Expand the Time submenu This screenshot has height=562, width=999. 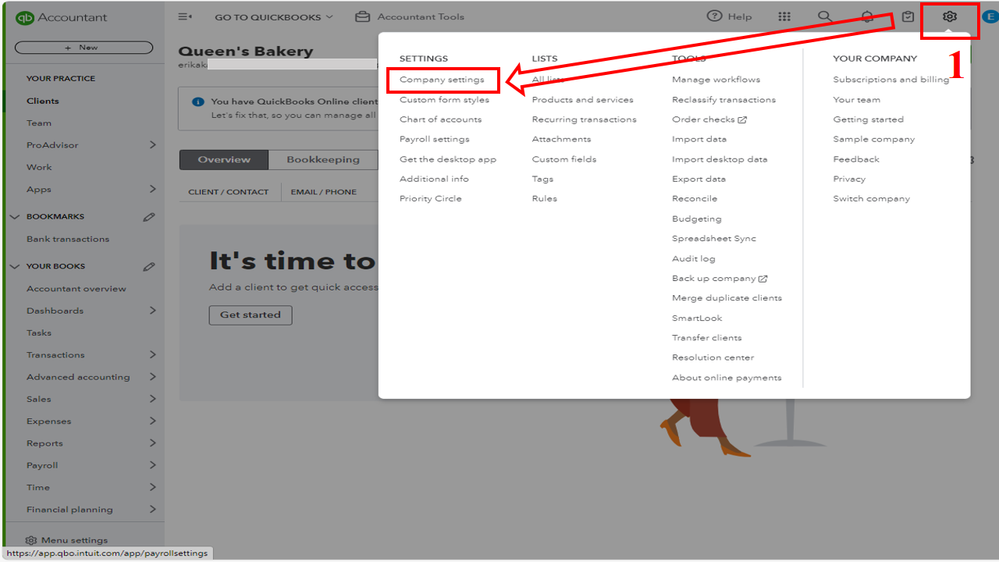[153, 487]
